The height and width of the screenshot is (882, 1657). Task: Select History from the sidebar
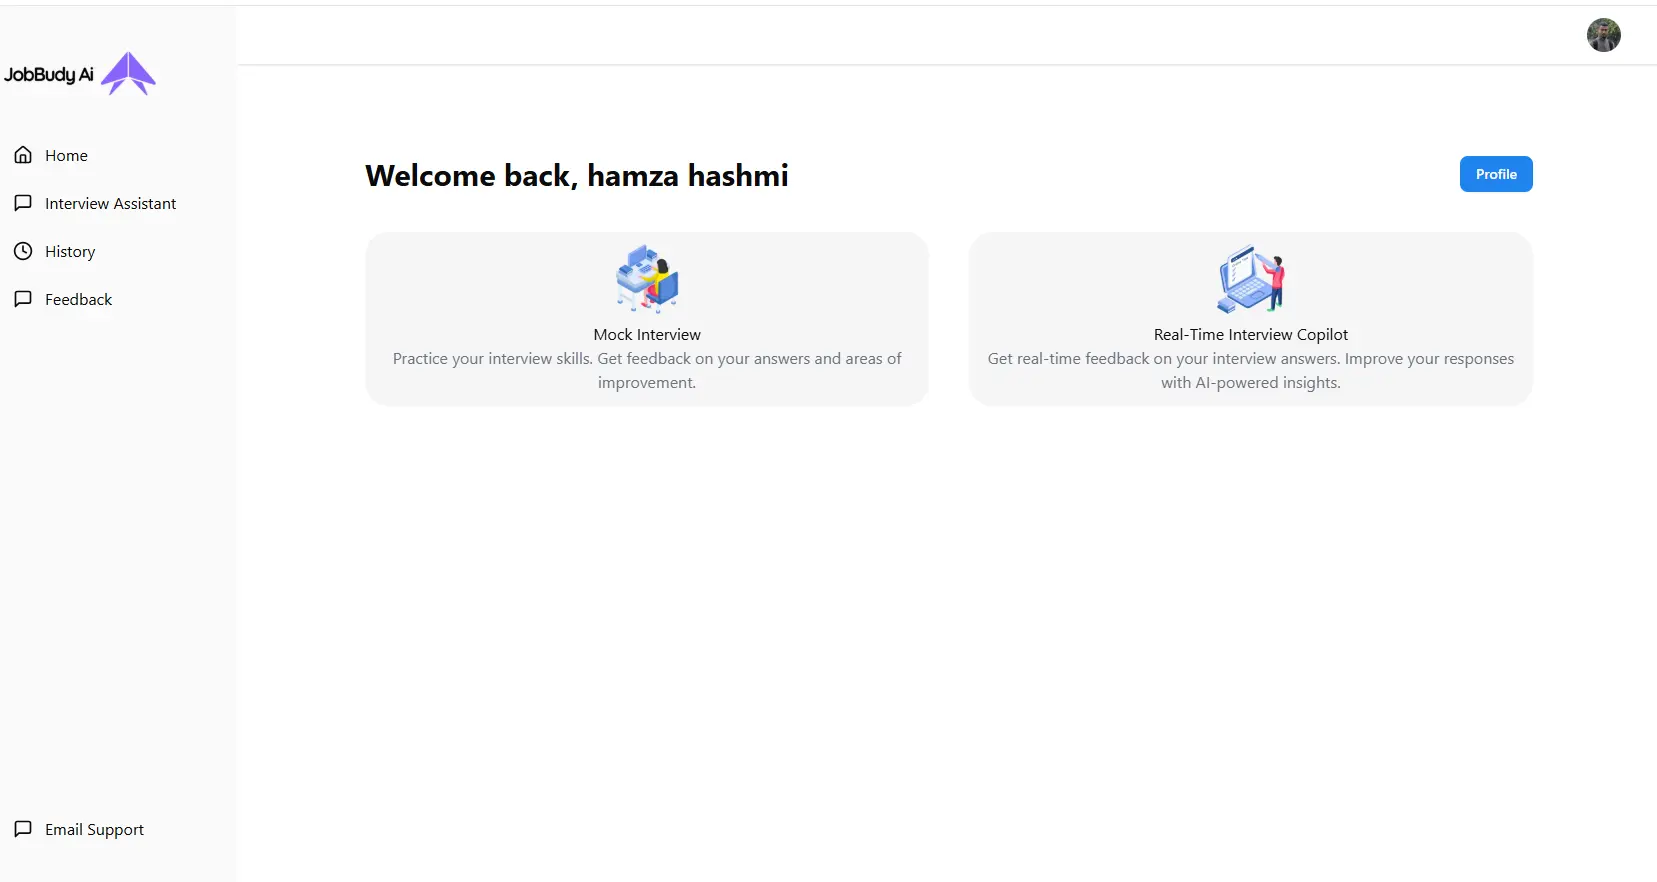pyautogui.click(x=70, y=252)
